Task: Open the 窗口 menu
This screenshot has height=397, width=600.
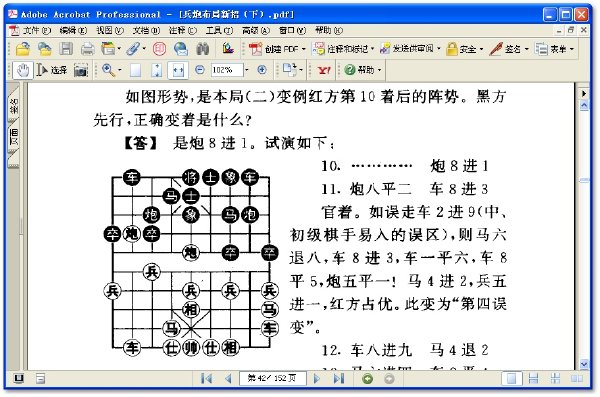Action: [x=292, y=30]
